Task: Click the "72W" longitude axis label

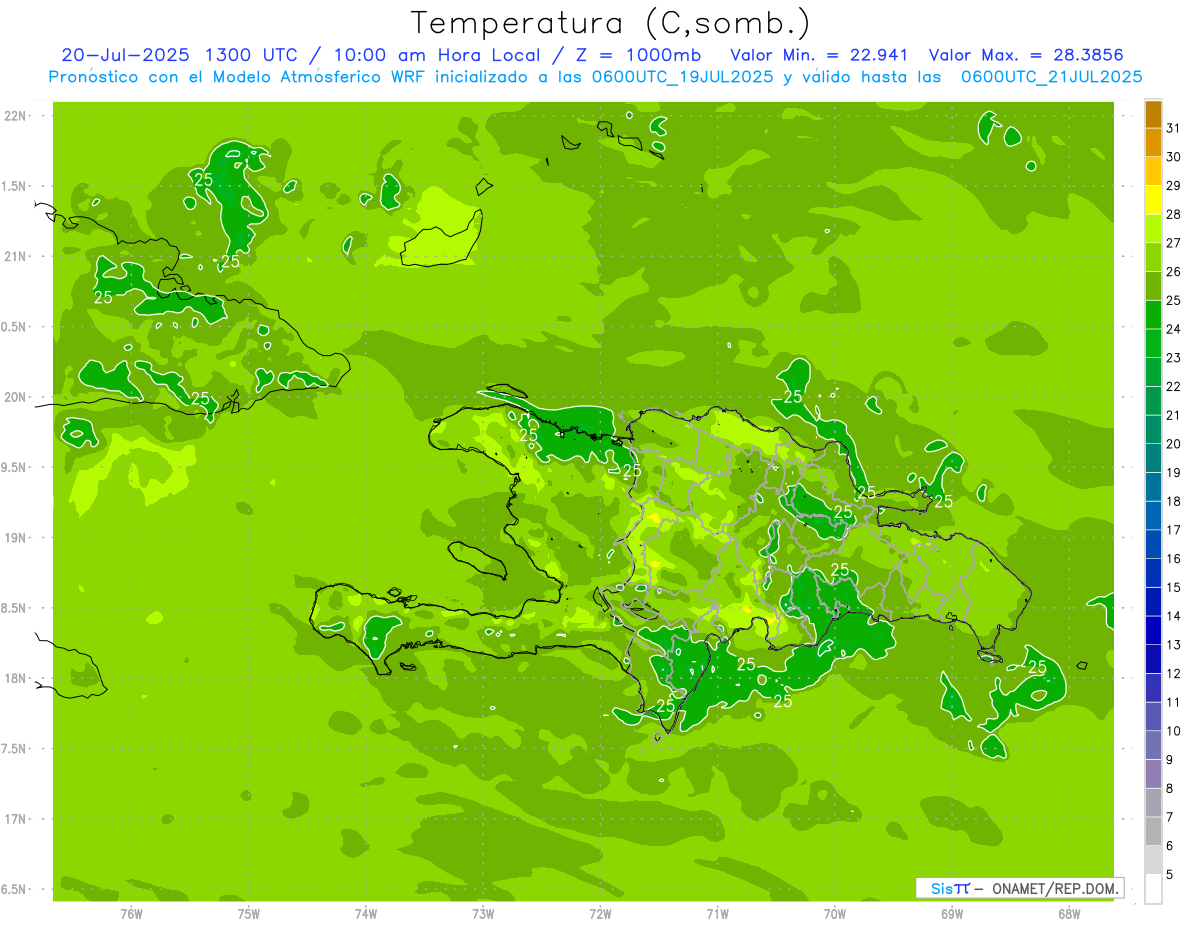Action: [600, 914]
